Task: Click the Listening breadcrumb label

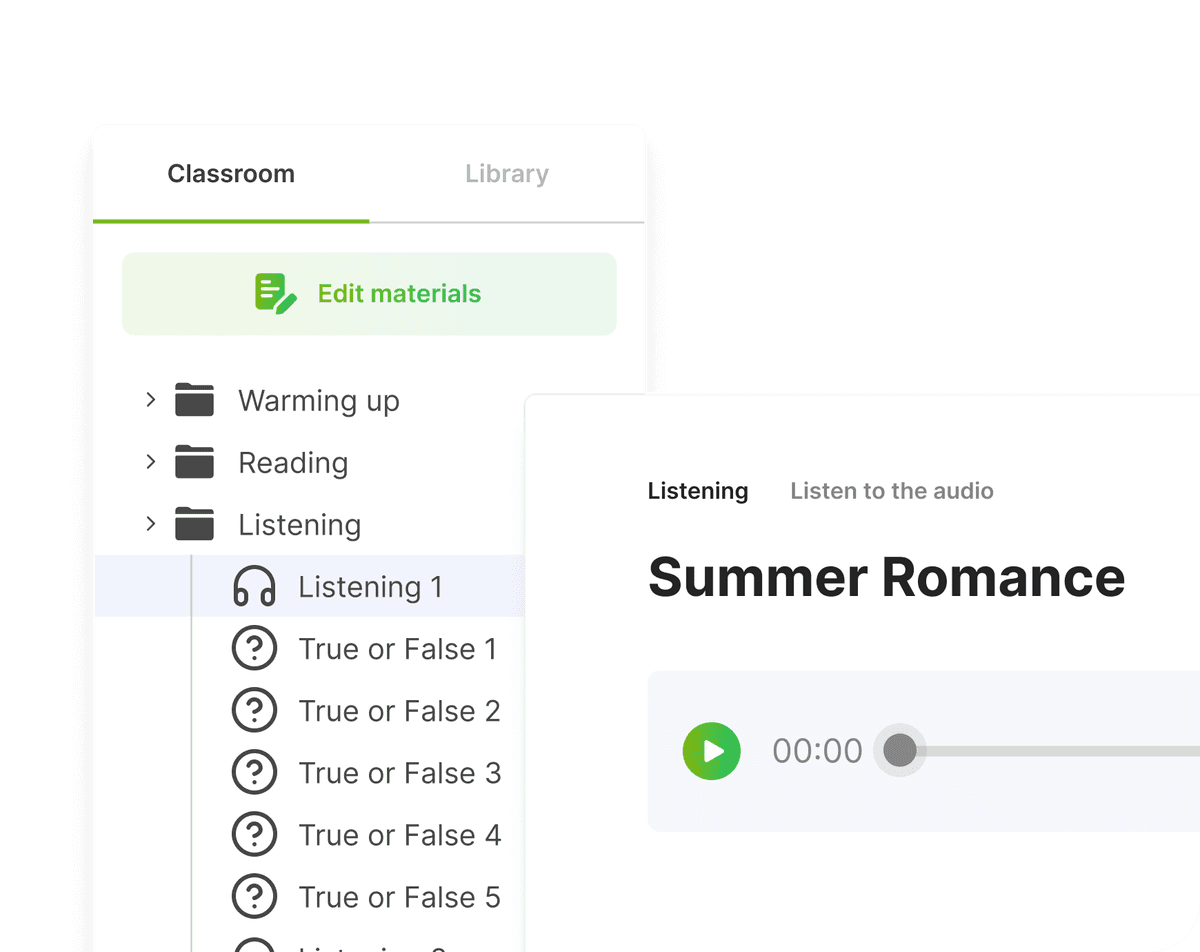Action: [698, 491]
